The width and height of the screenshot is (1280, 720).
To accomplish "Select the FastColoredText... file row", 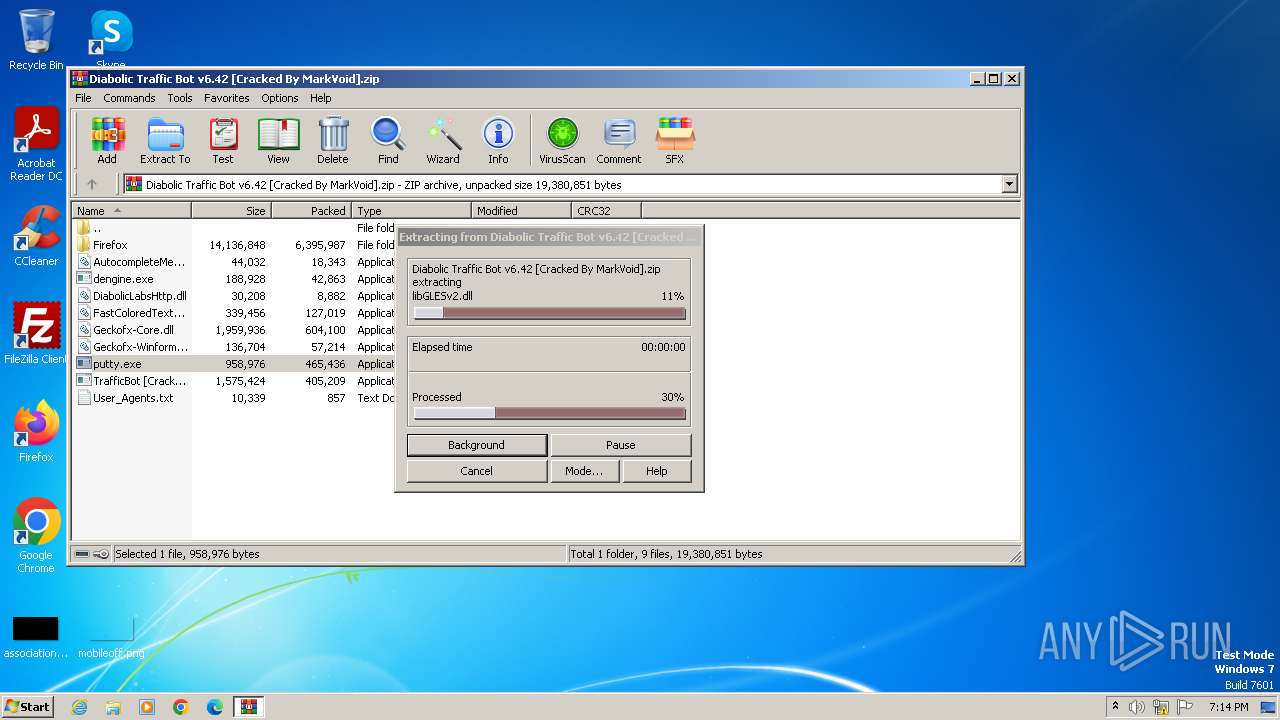I will click(235, 313).
